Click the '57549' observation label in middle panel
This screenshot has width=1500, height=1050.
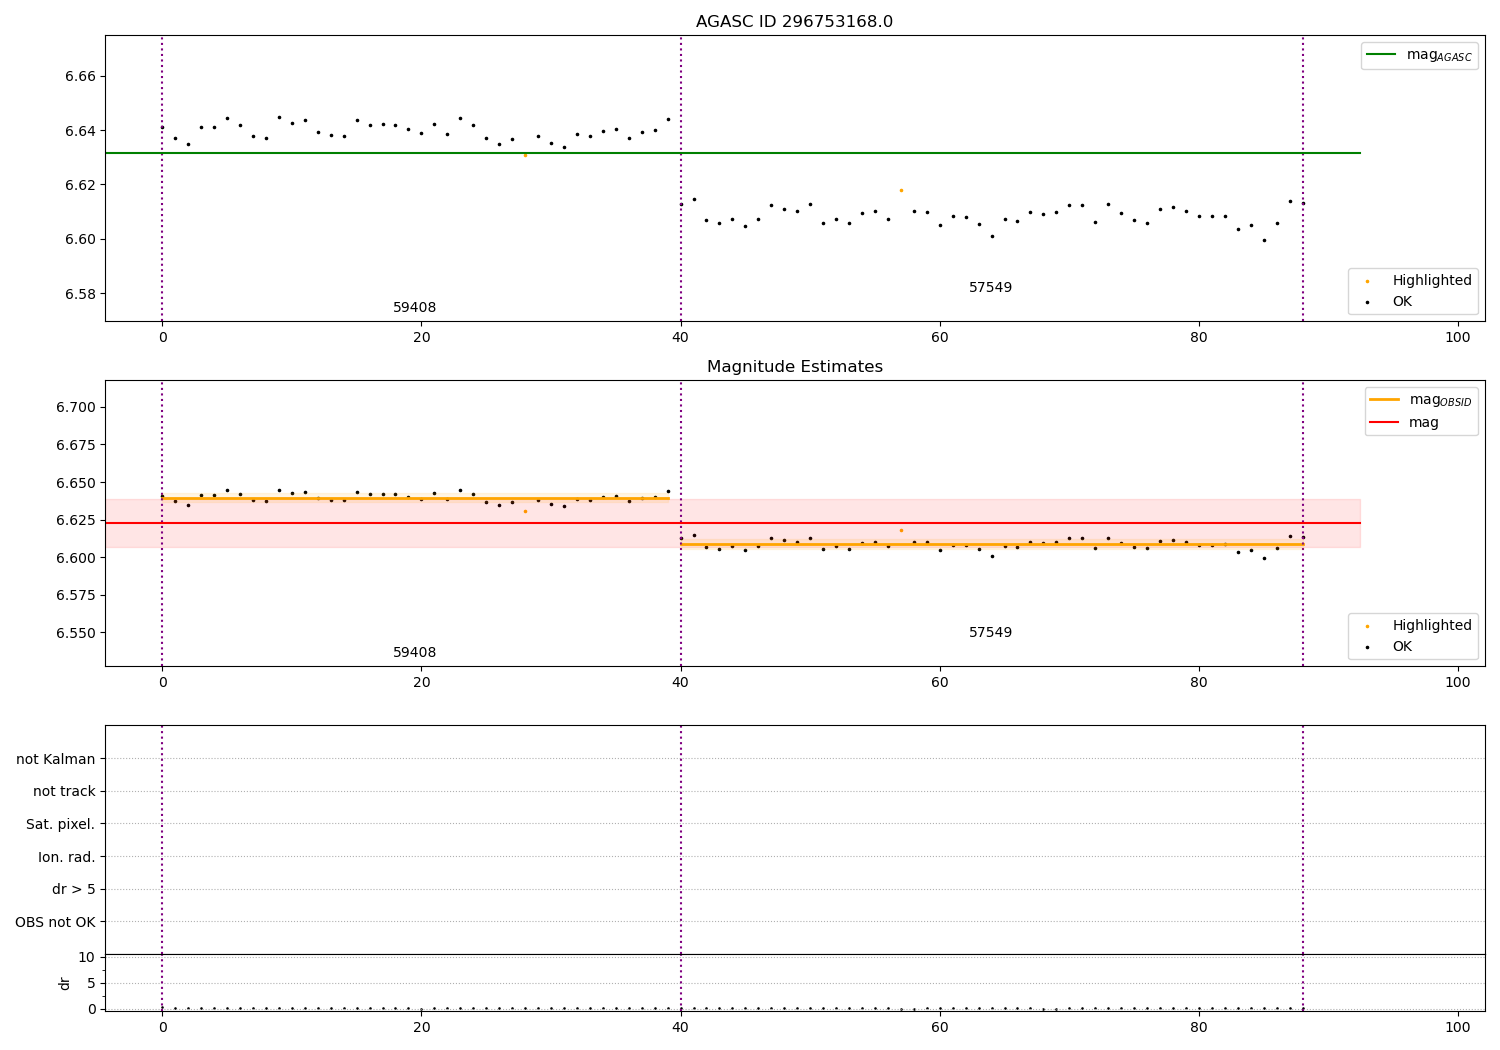pyautogui.click(x=990, y=633)
